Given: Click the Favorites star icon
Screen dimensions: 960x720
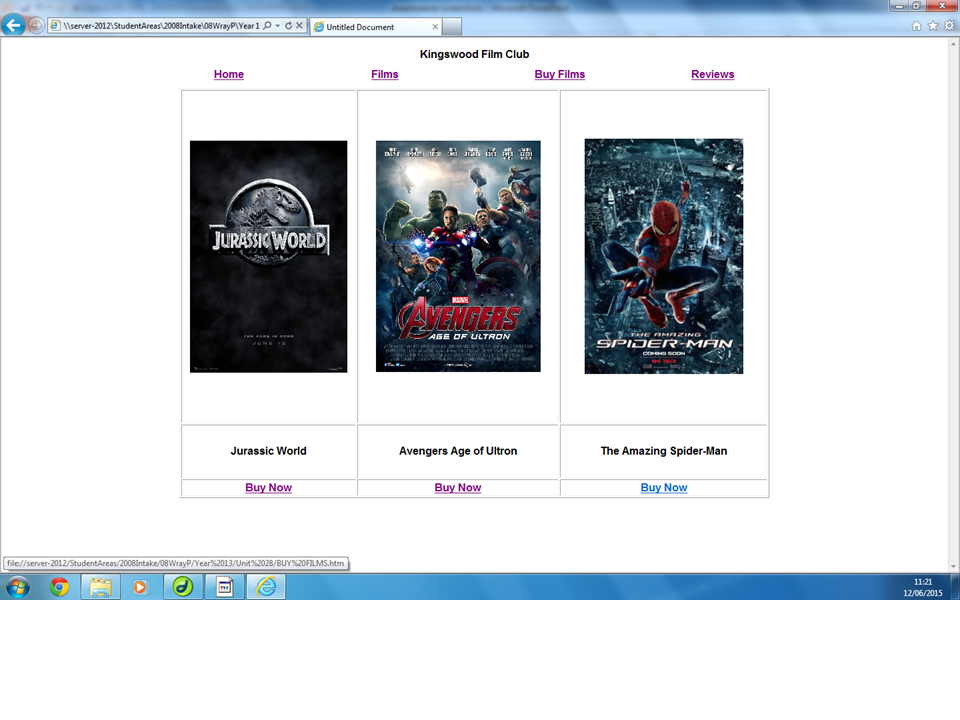Looking at the screenshot, I should pyautogui.click(x=933, y=26).
